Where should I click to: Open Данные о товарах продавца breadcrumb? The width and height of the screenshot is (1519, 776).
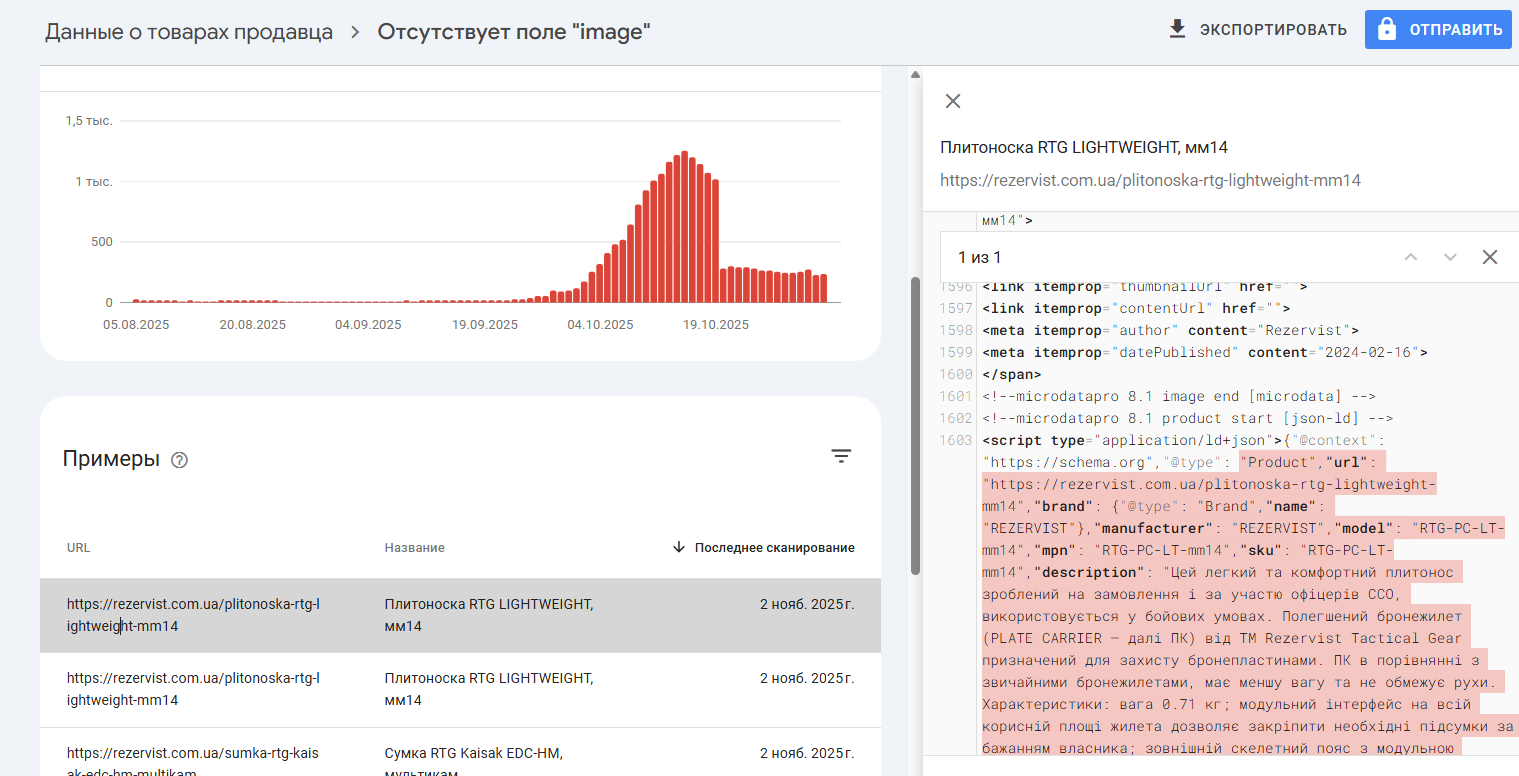tap(189, 32)
